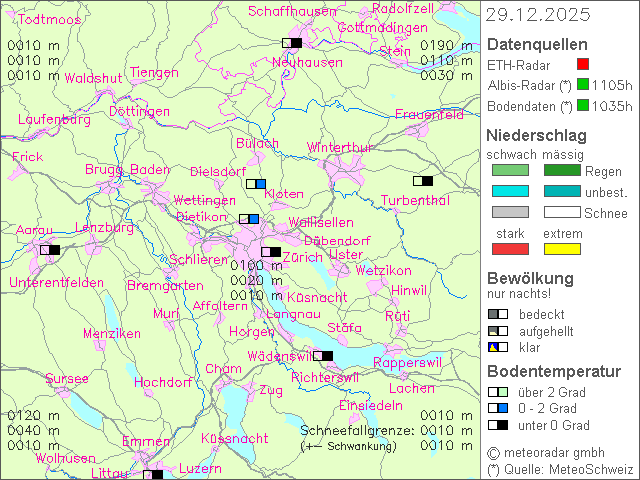This screenshot has width=640, height=480.
Task: Click the 'bedeckt' cloud cover legend icon
Action: [x=497, y=313]
